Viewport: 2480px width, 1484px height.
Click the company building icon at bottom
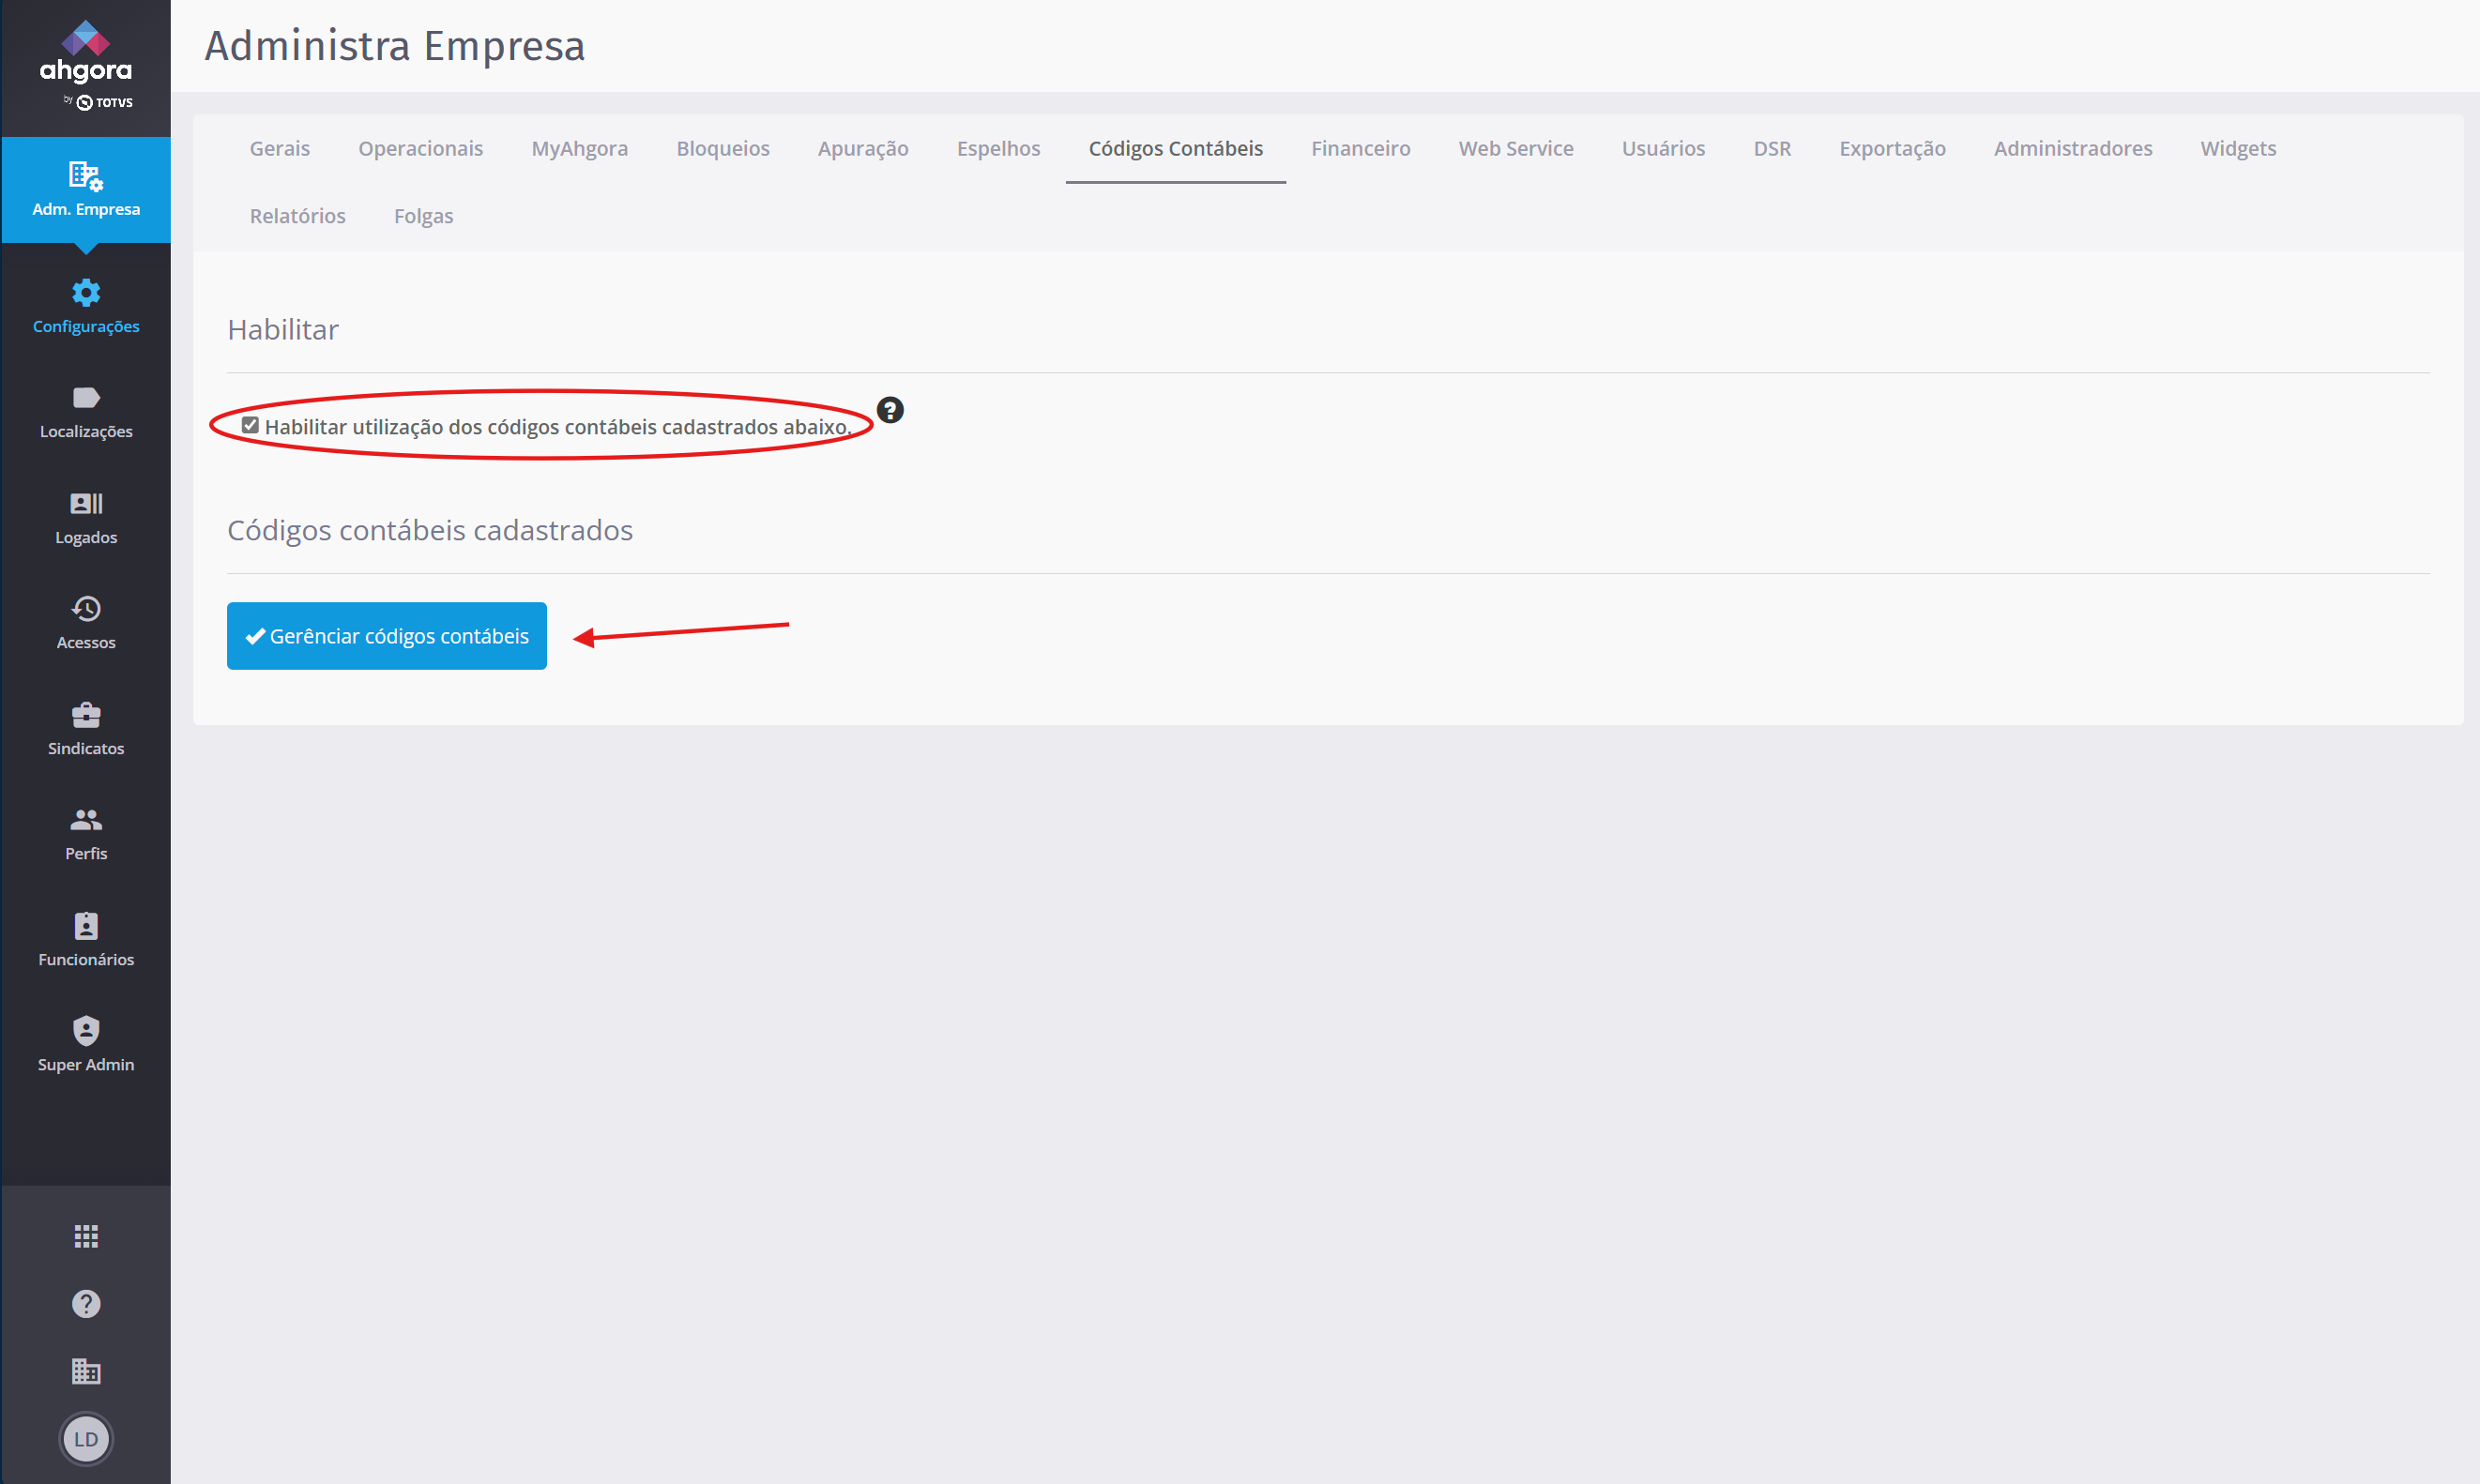click(x=86, y=1371)
